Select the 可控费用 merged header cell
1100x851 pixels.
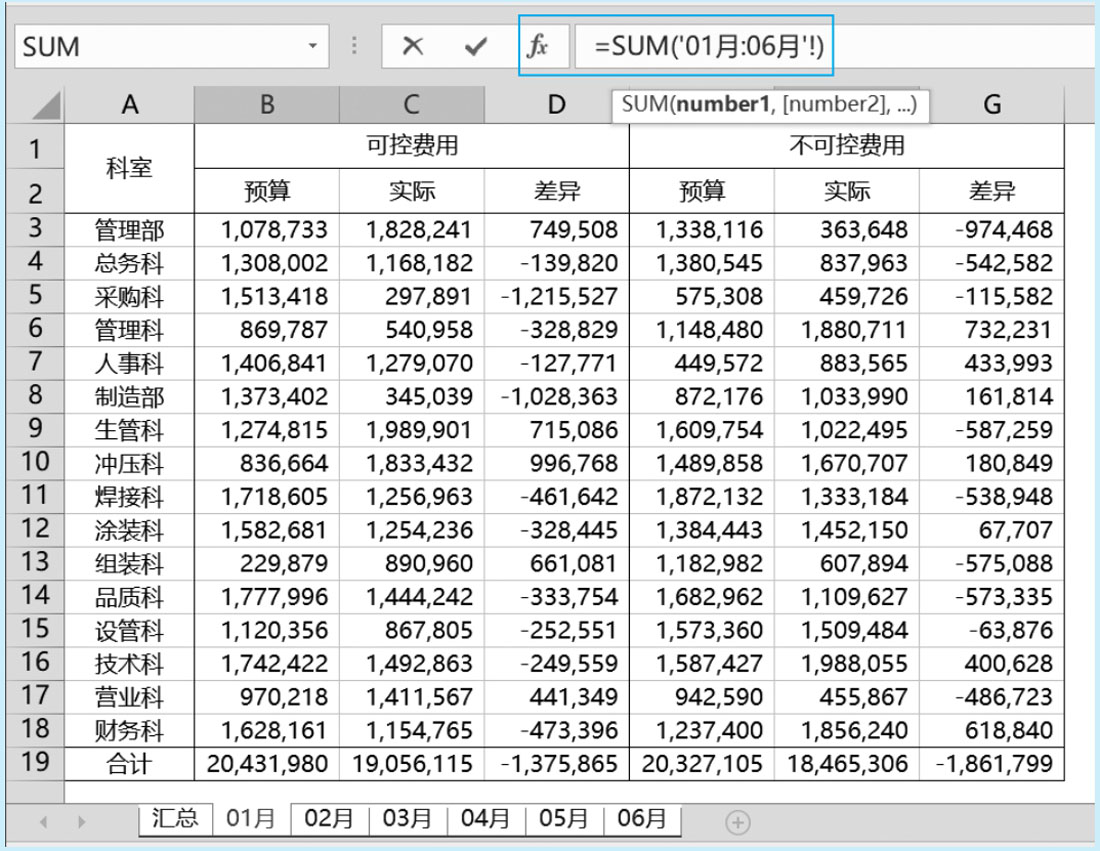pyautogui.click(x=411, y=146)
